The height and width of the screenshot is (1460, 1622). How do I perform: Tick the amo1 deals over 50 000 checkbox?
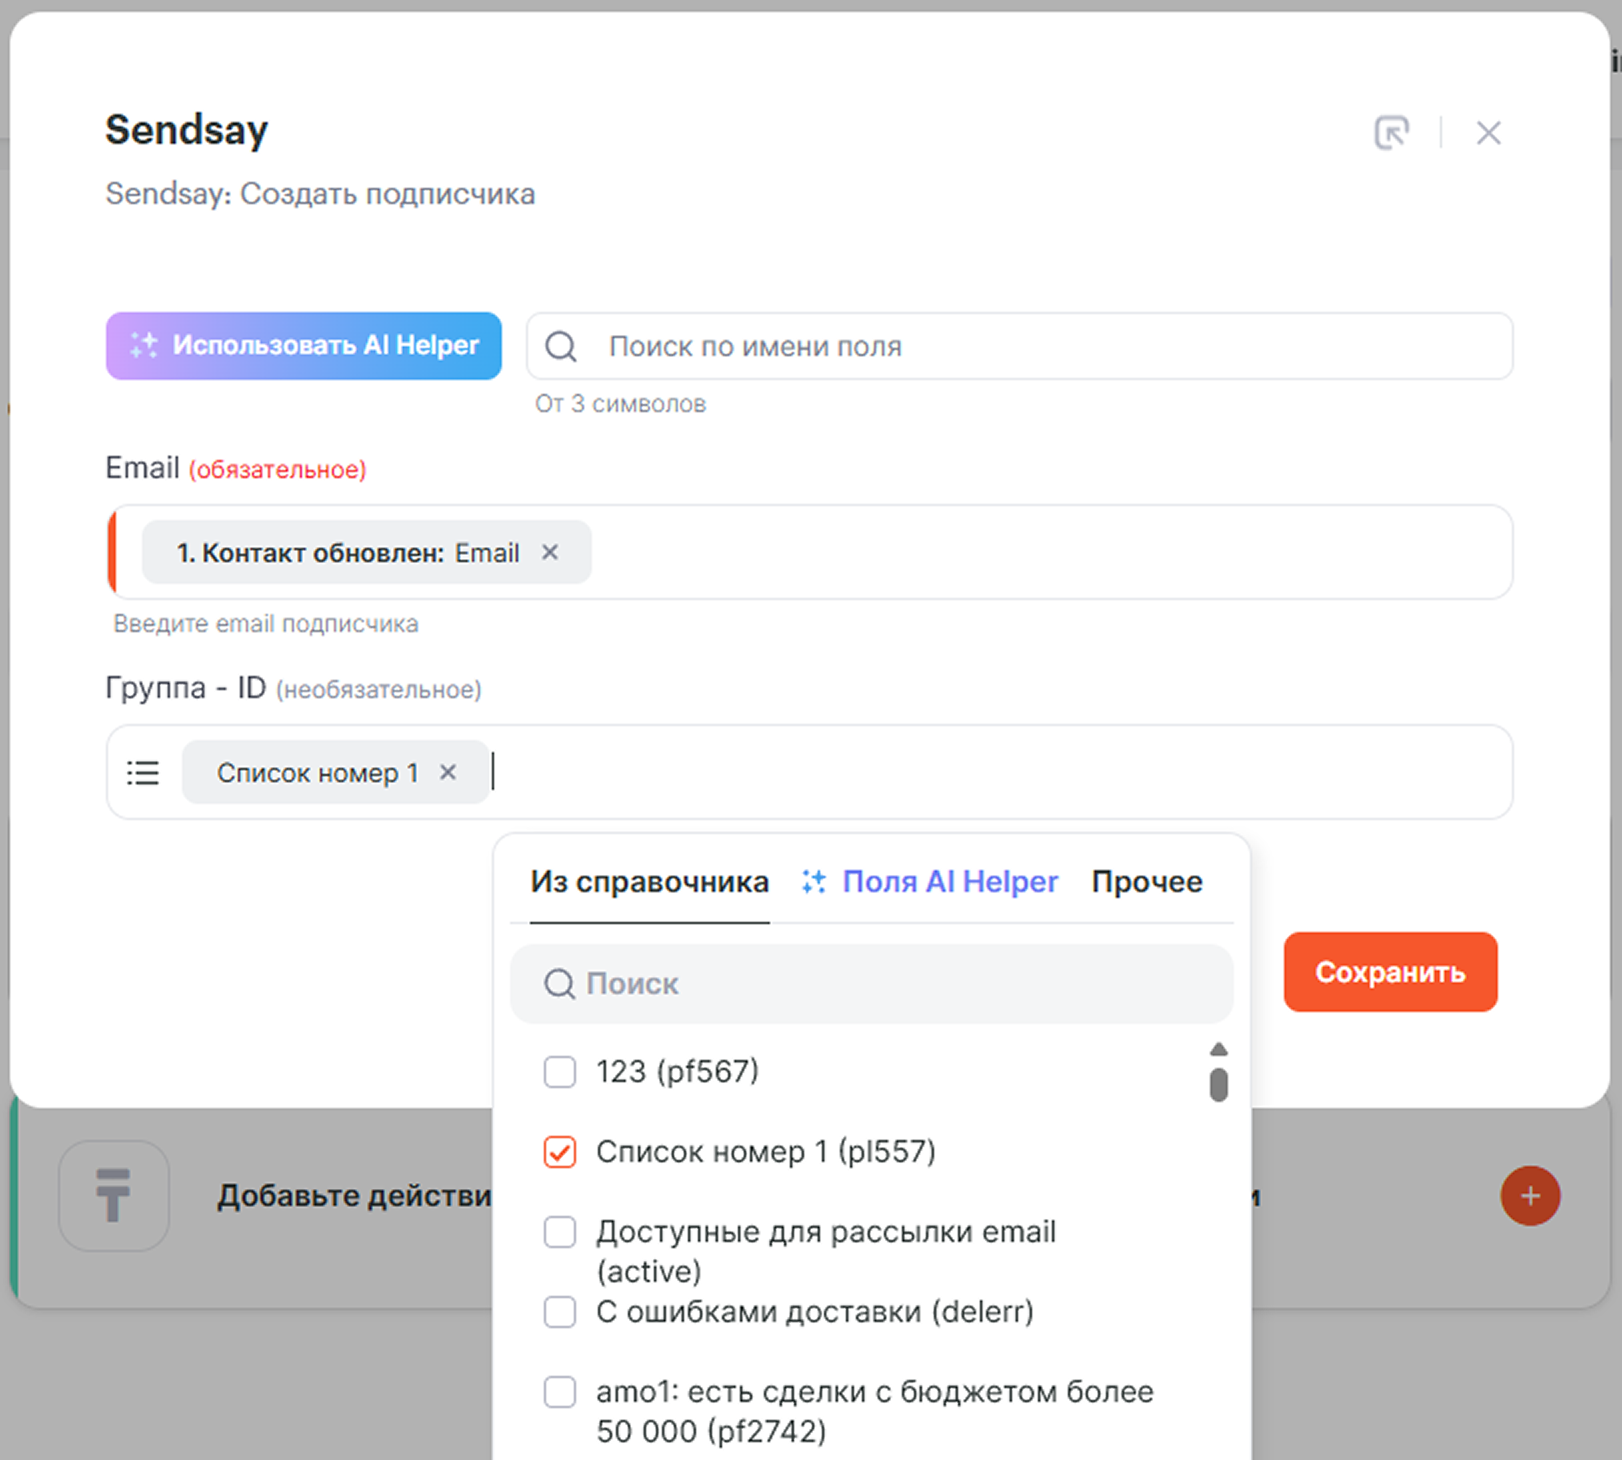tap(560, 1392)
